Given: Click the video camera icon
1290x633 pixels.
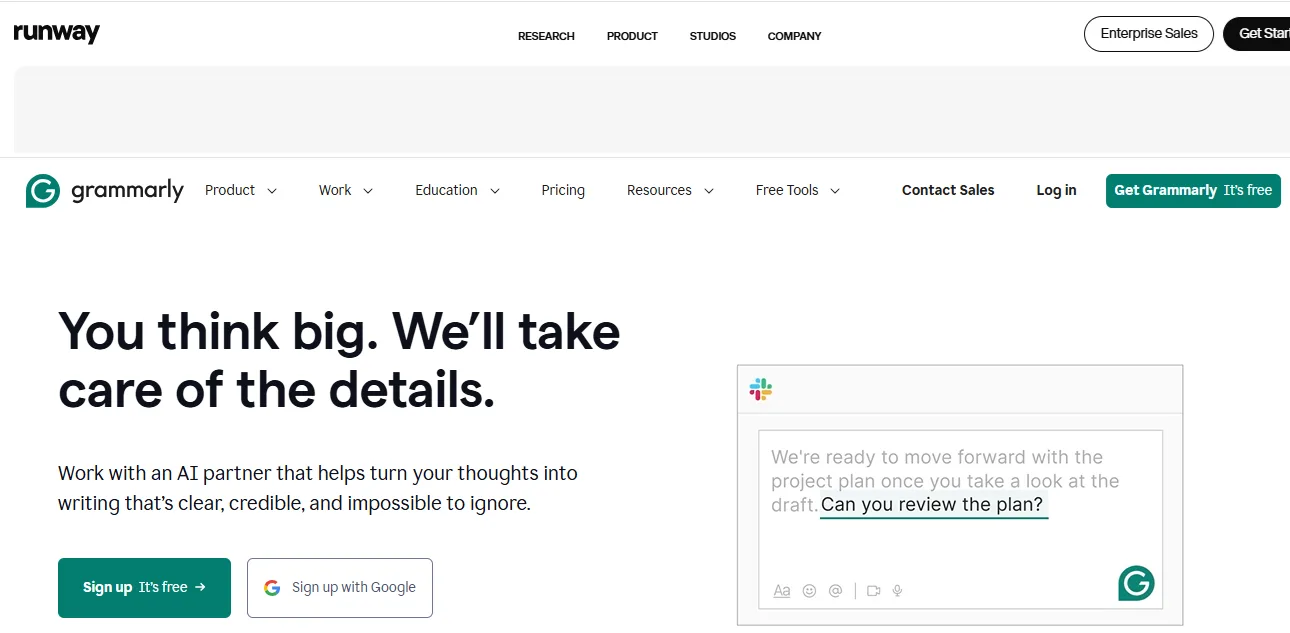Looking at the screenshot, I should (873, 590).
